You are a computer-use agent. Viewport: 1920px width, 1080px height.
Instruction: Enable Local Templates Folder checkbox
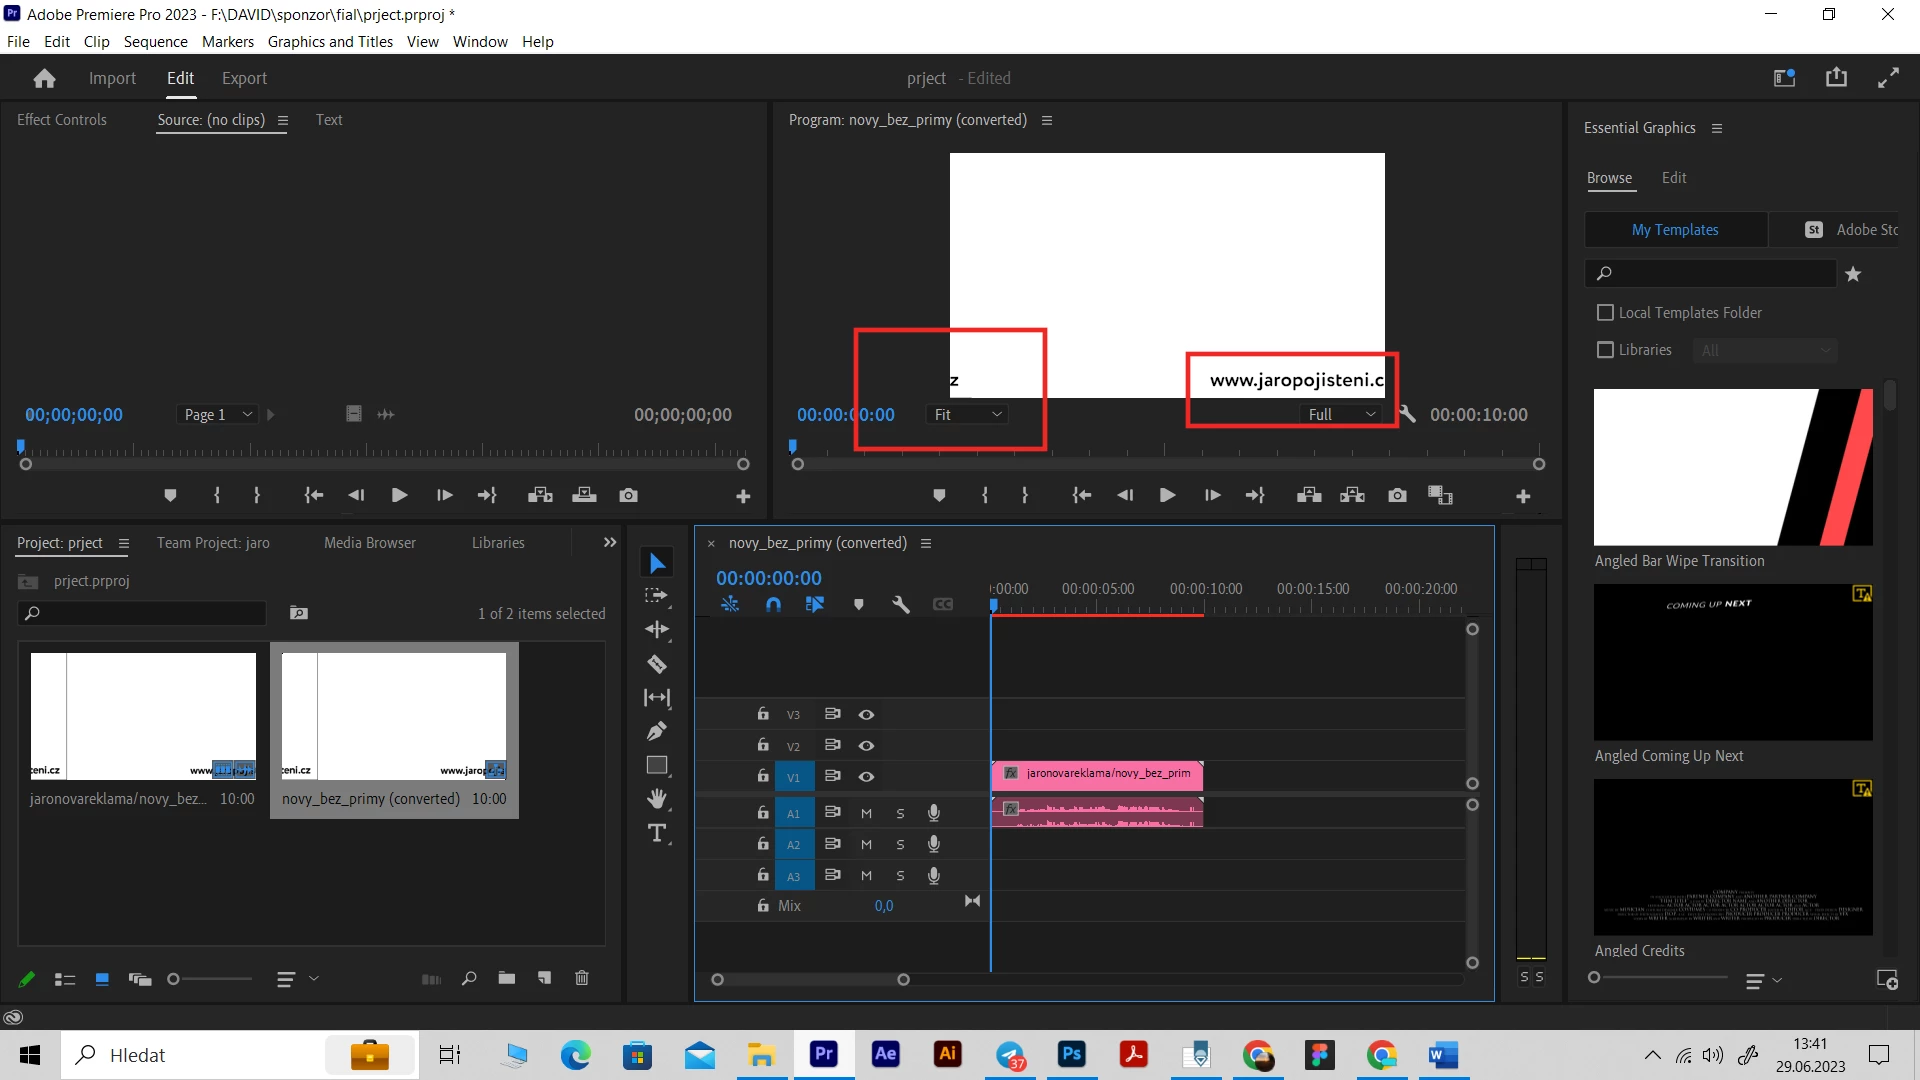[1606, 313]
